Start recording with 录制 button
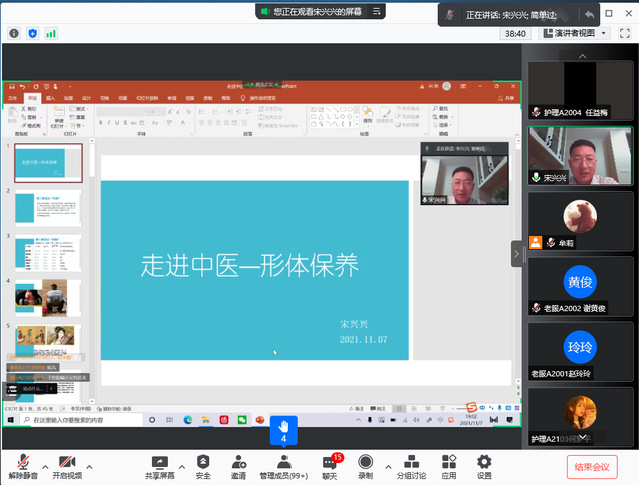This screenshot has height=485, width=639. click(x=365, y=465)
